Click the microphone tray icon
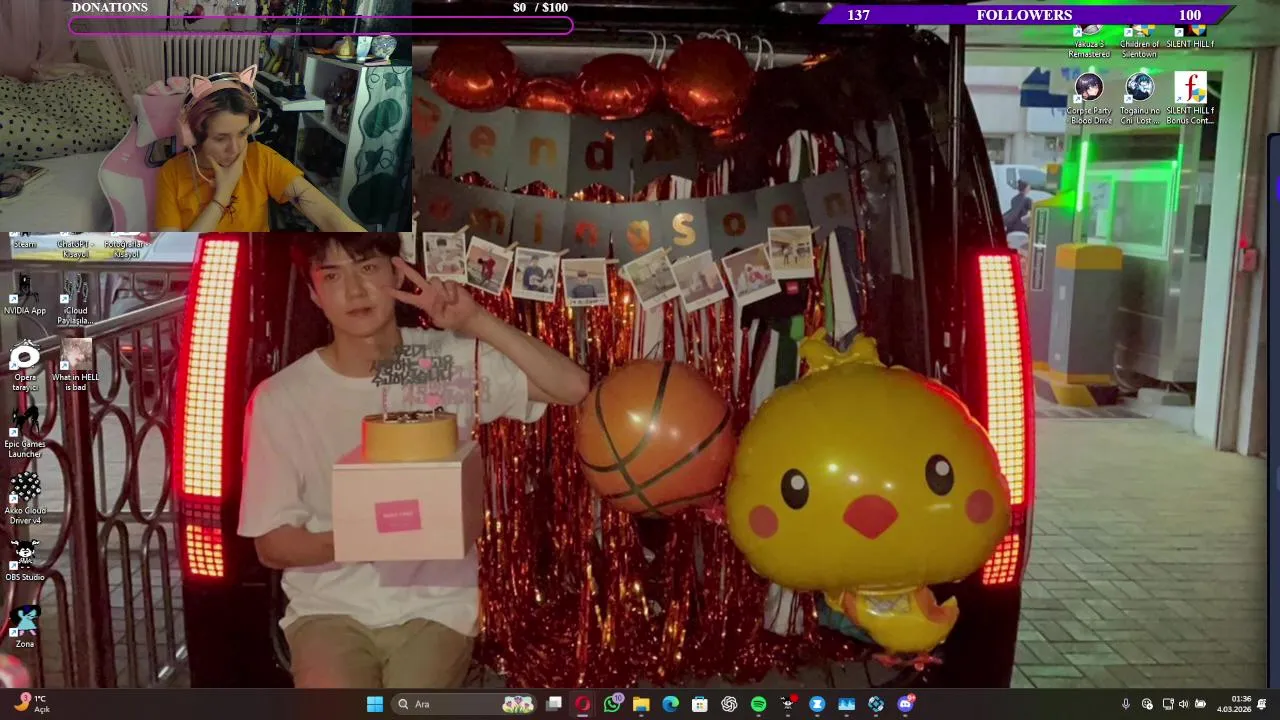 (1126, 704)
